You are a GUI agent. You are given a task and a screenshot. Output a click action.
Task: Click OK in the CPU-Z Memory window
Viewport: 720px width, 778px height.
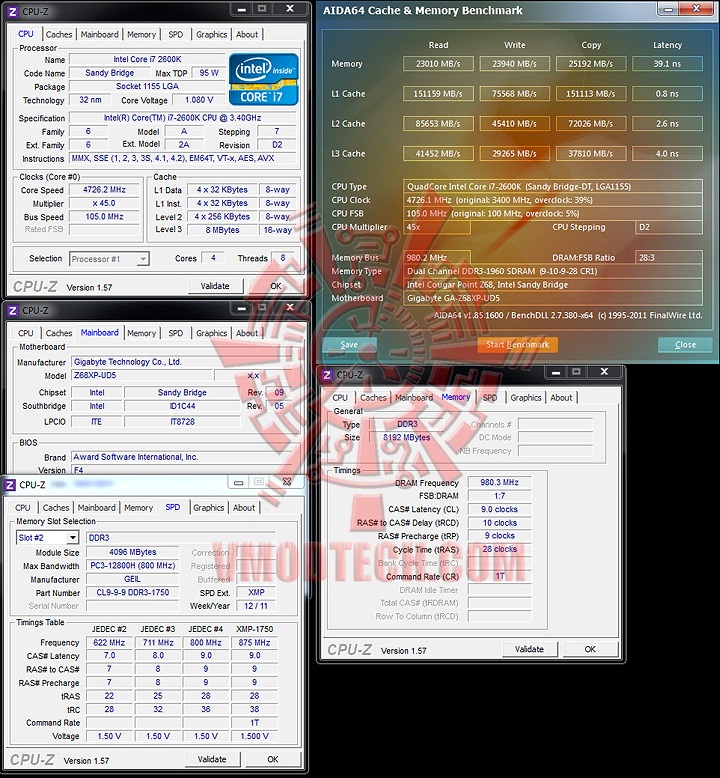[x=590, y=649]
